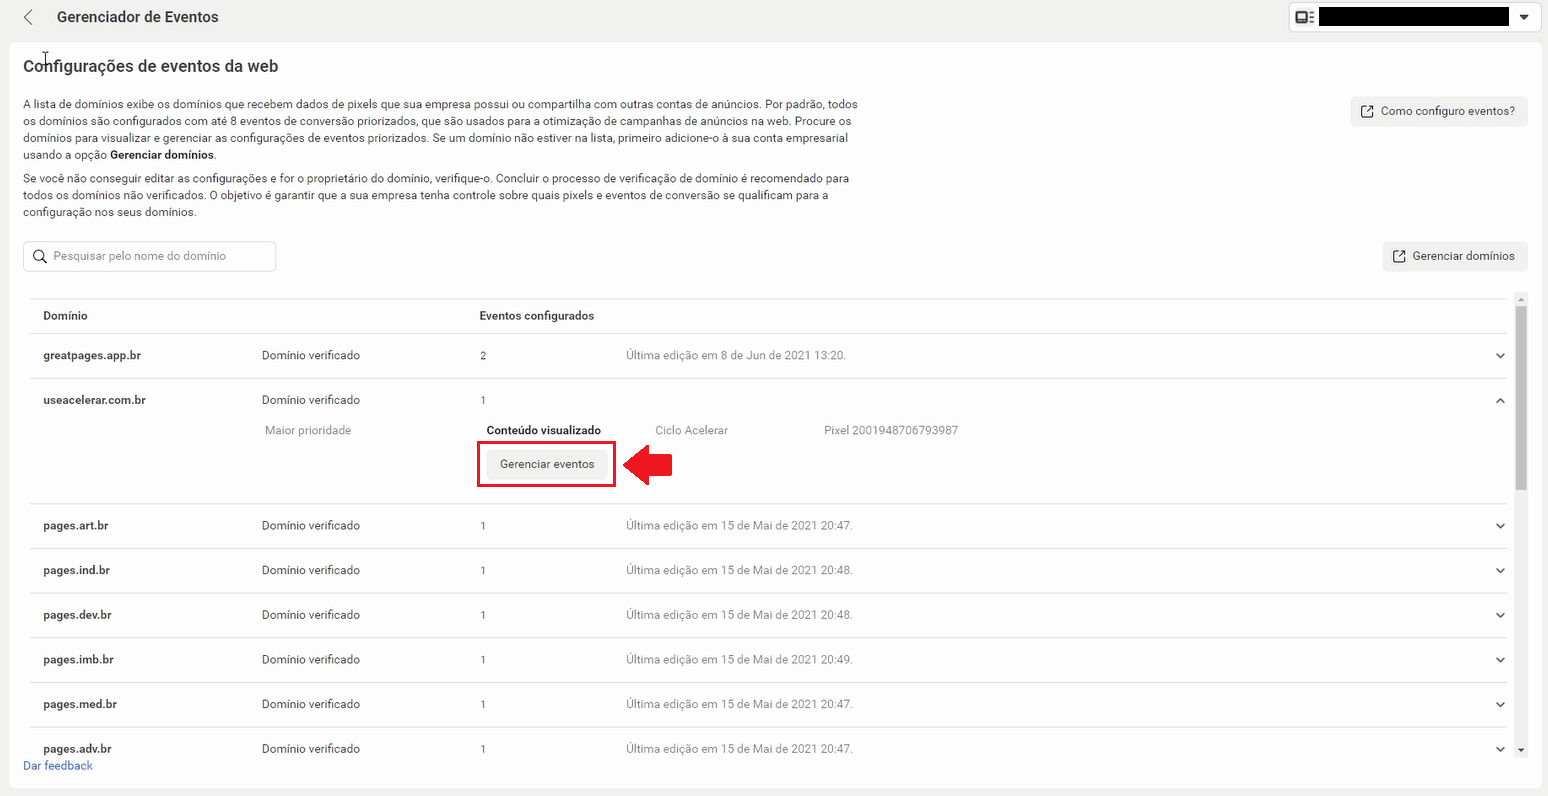Click the Pixel 2001948706793987 text

(x=891, y=430)
